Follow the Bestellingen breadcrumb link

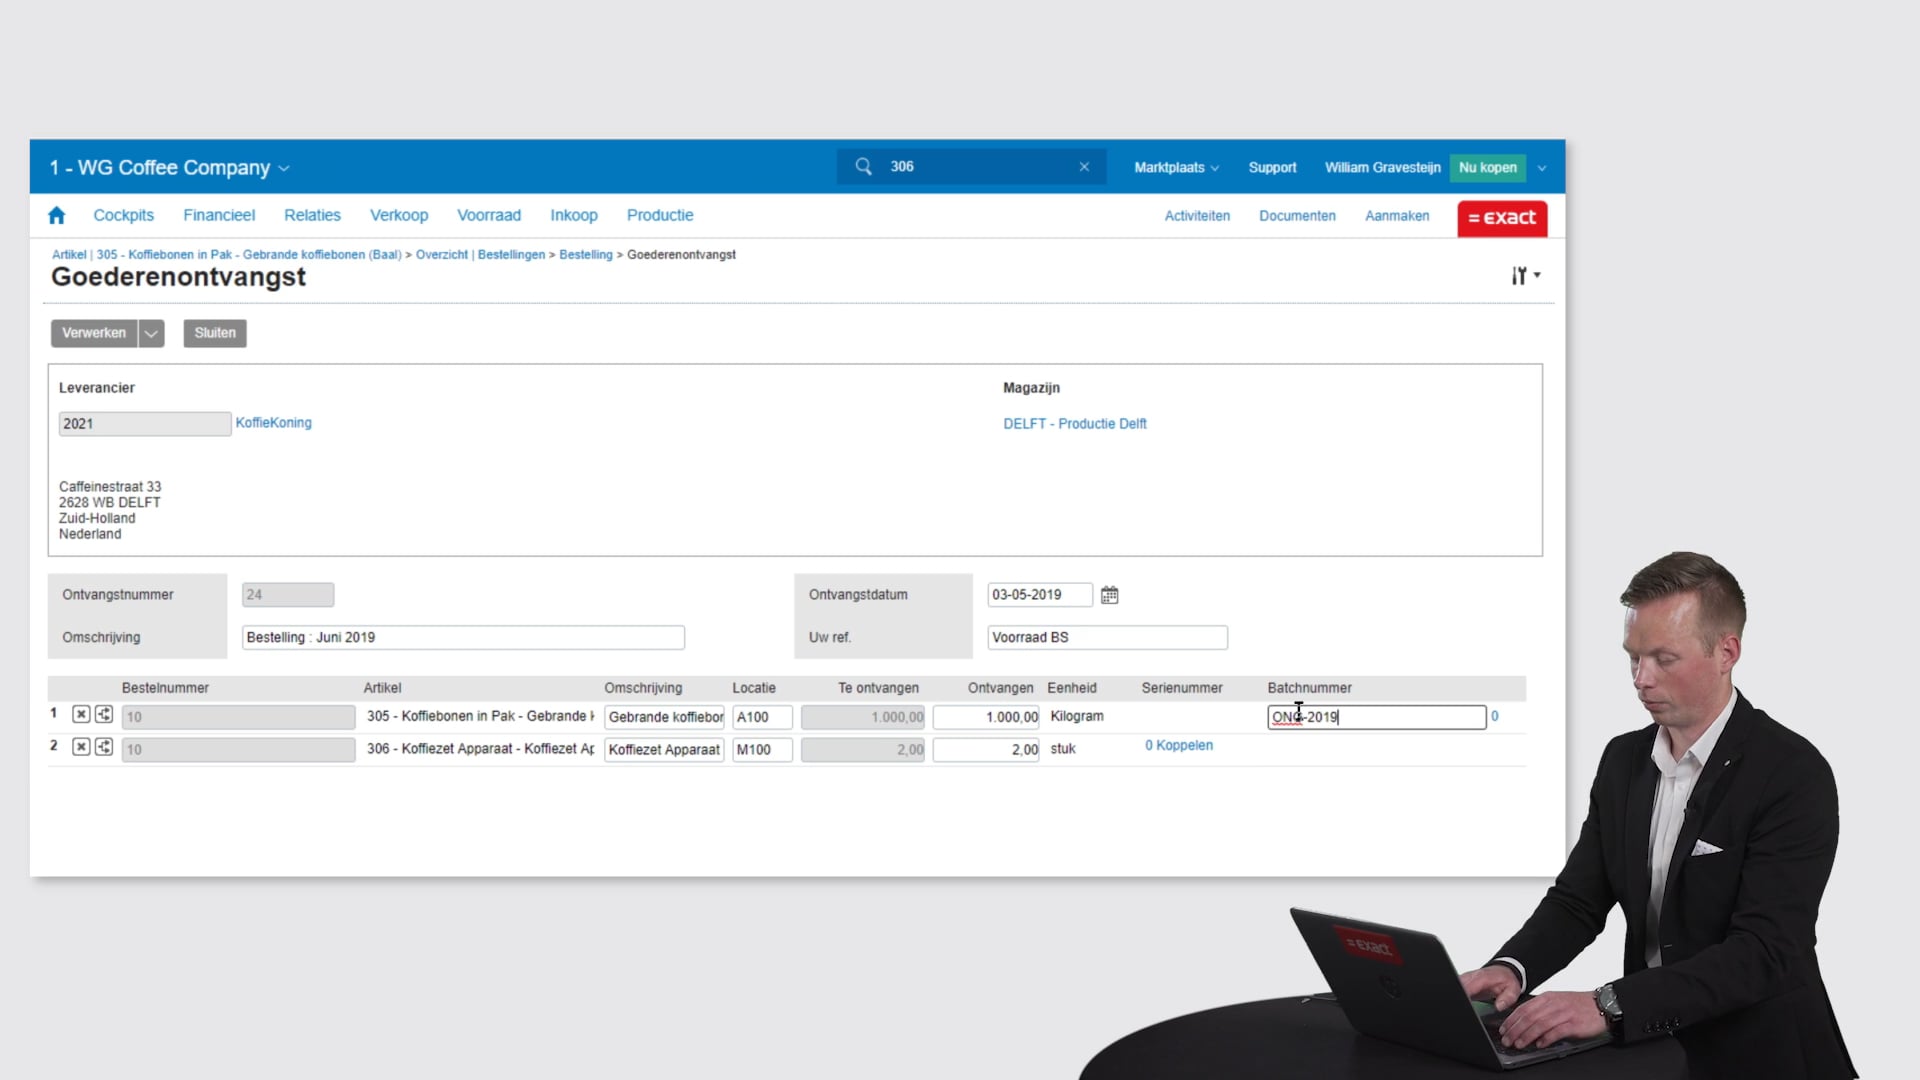511,255
